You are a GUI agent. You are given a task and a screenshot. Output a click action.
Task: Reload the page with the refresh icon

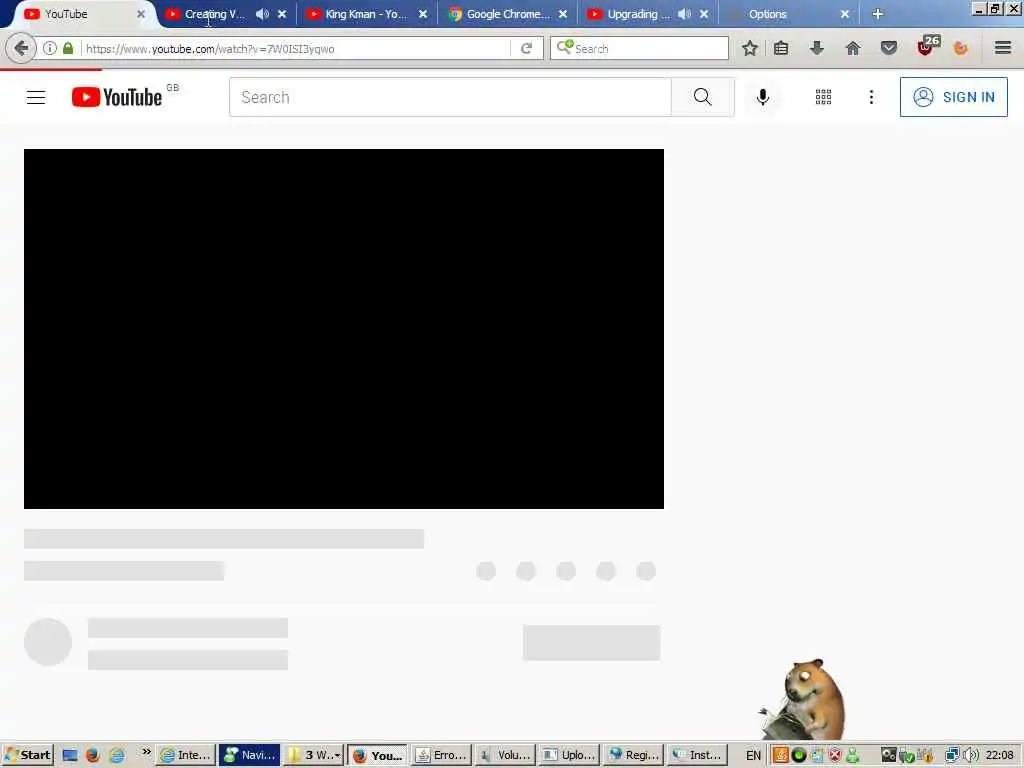click(x=526, y=48)
